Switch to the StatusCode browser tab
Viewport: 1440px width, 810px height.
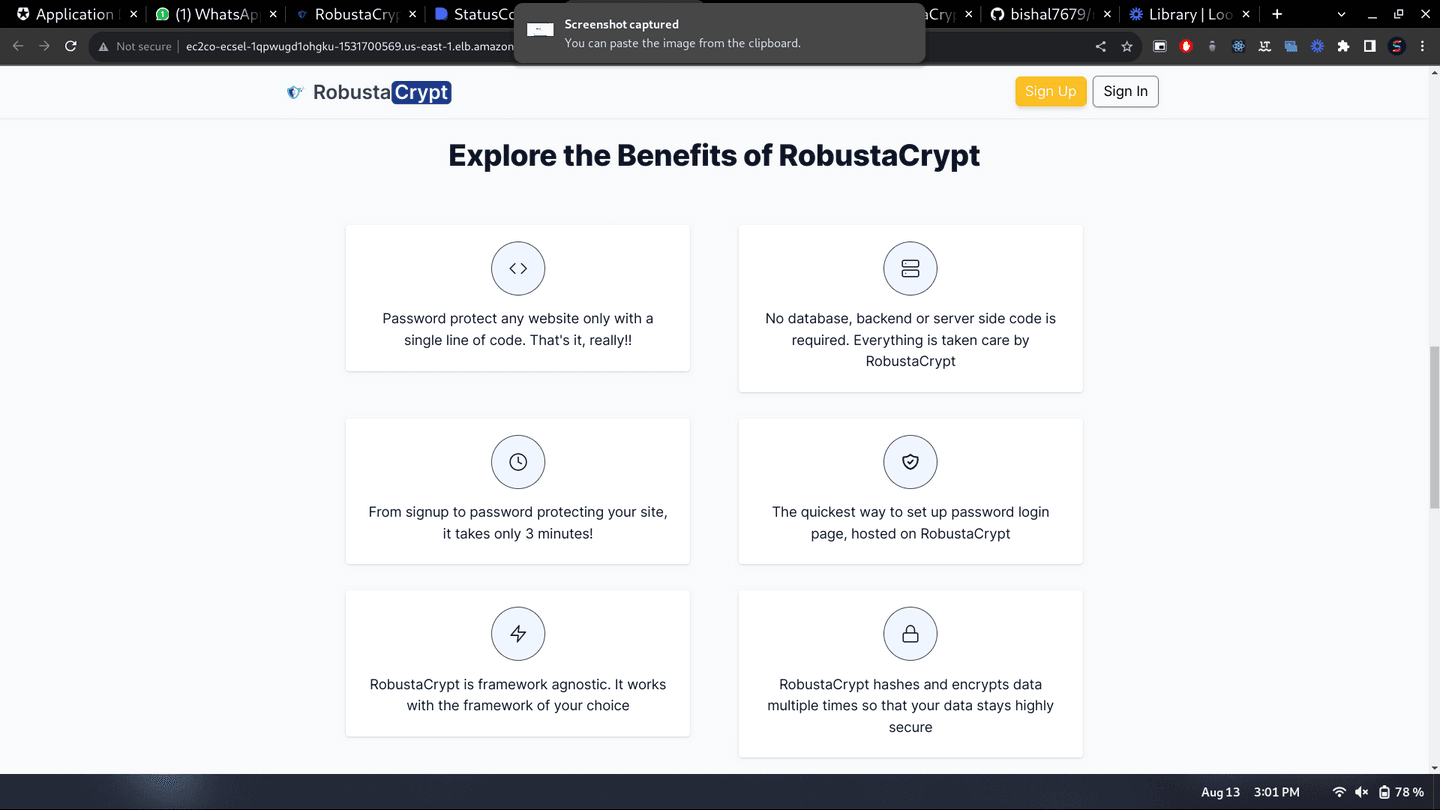pyautogui.click(x=475, y=14)
